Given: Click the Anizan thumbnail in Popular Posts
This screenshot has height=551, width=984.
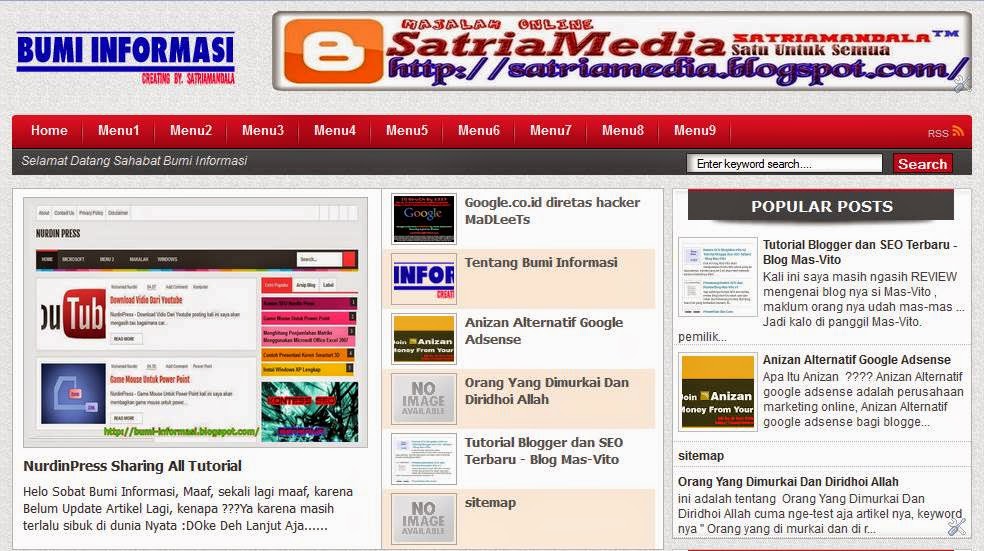Looking at the screenshot, I should pyautogui.click(x=718, y=392).
